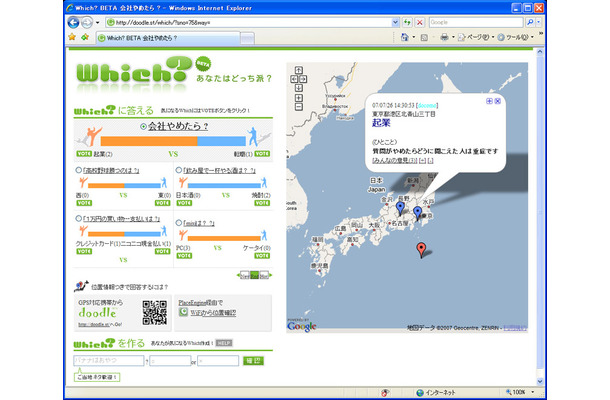
Task: Click the Feeds icon in command bar
Action: pos(424,37)
